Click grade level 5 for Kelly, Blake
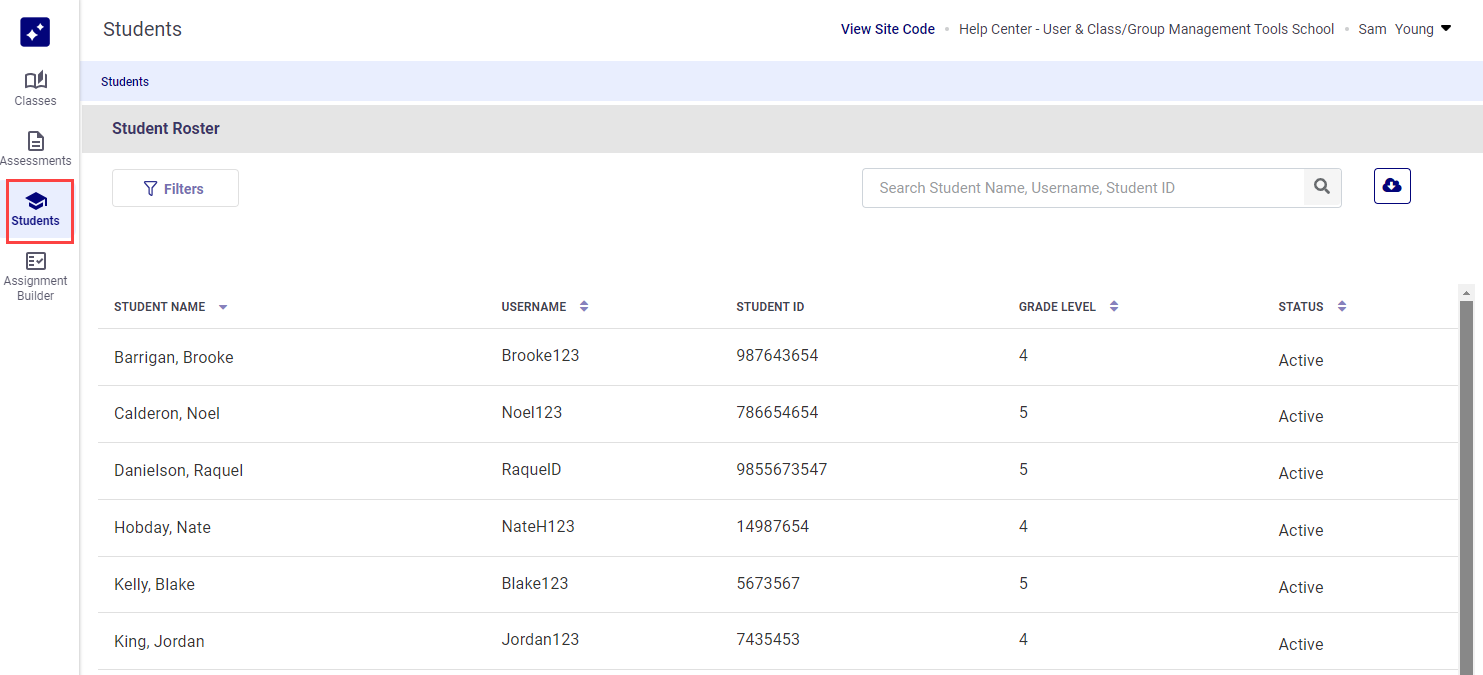Screen dimensions: 1483x675 pyautogui.click(x=1023, y=583)
